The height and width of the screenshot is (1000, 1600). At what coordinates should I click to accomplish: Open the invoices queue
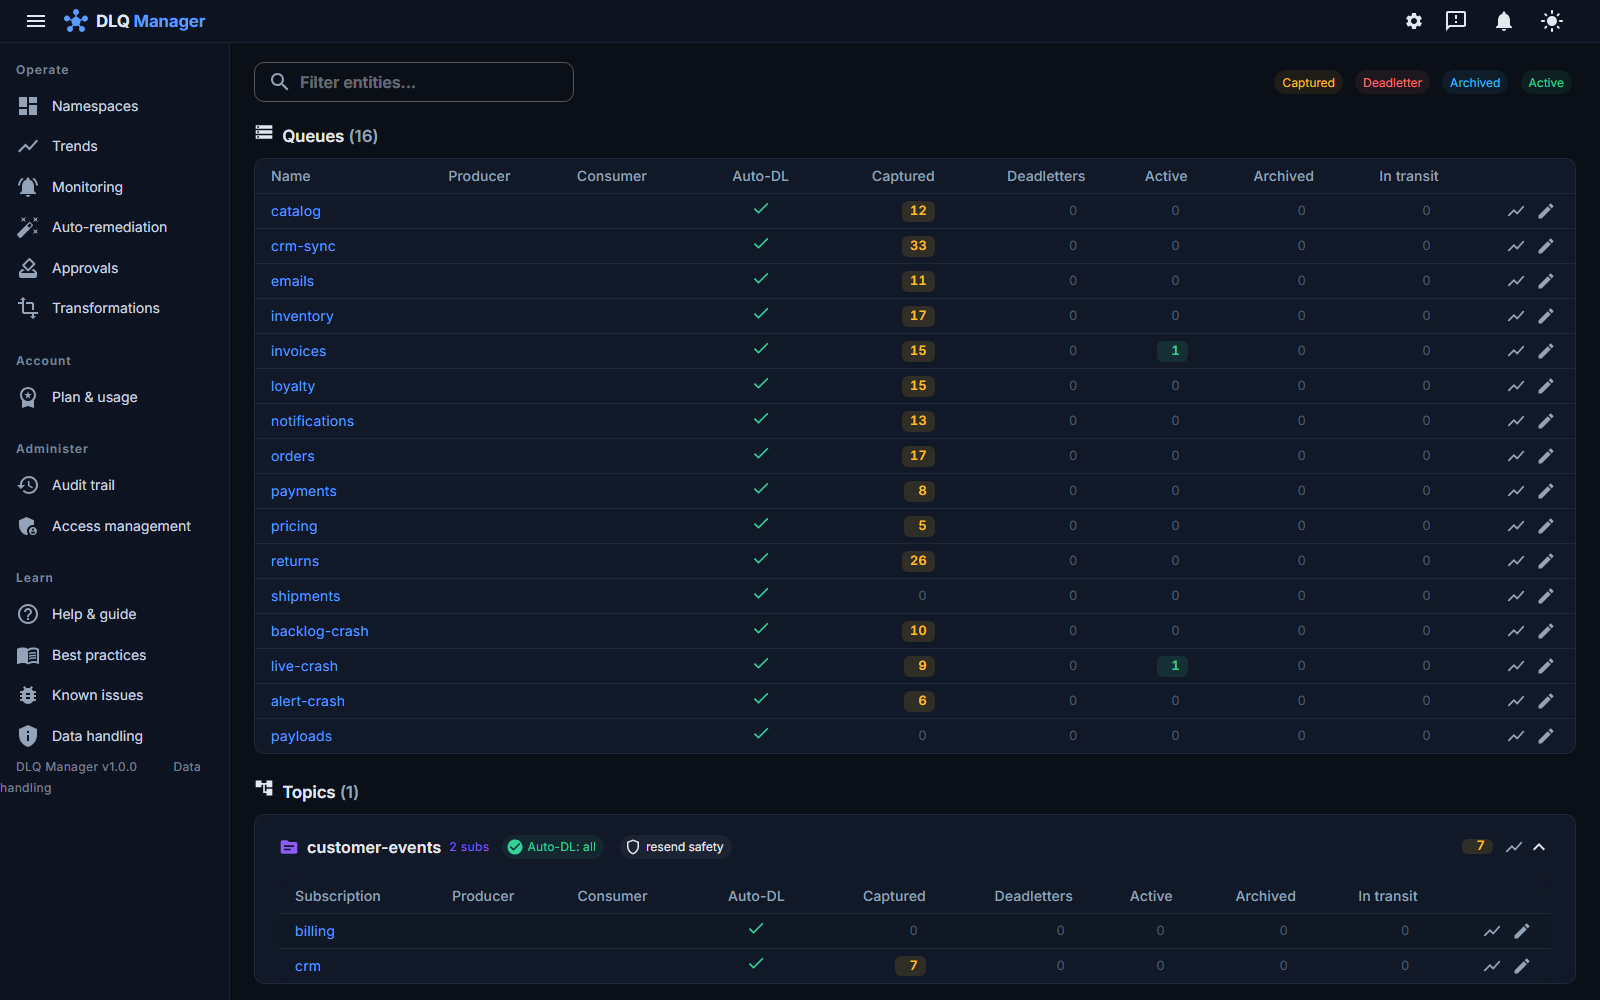[298, 351]
